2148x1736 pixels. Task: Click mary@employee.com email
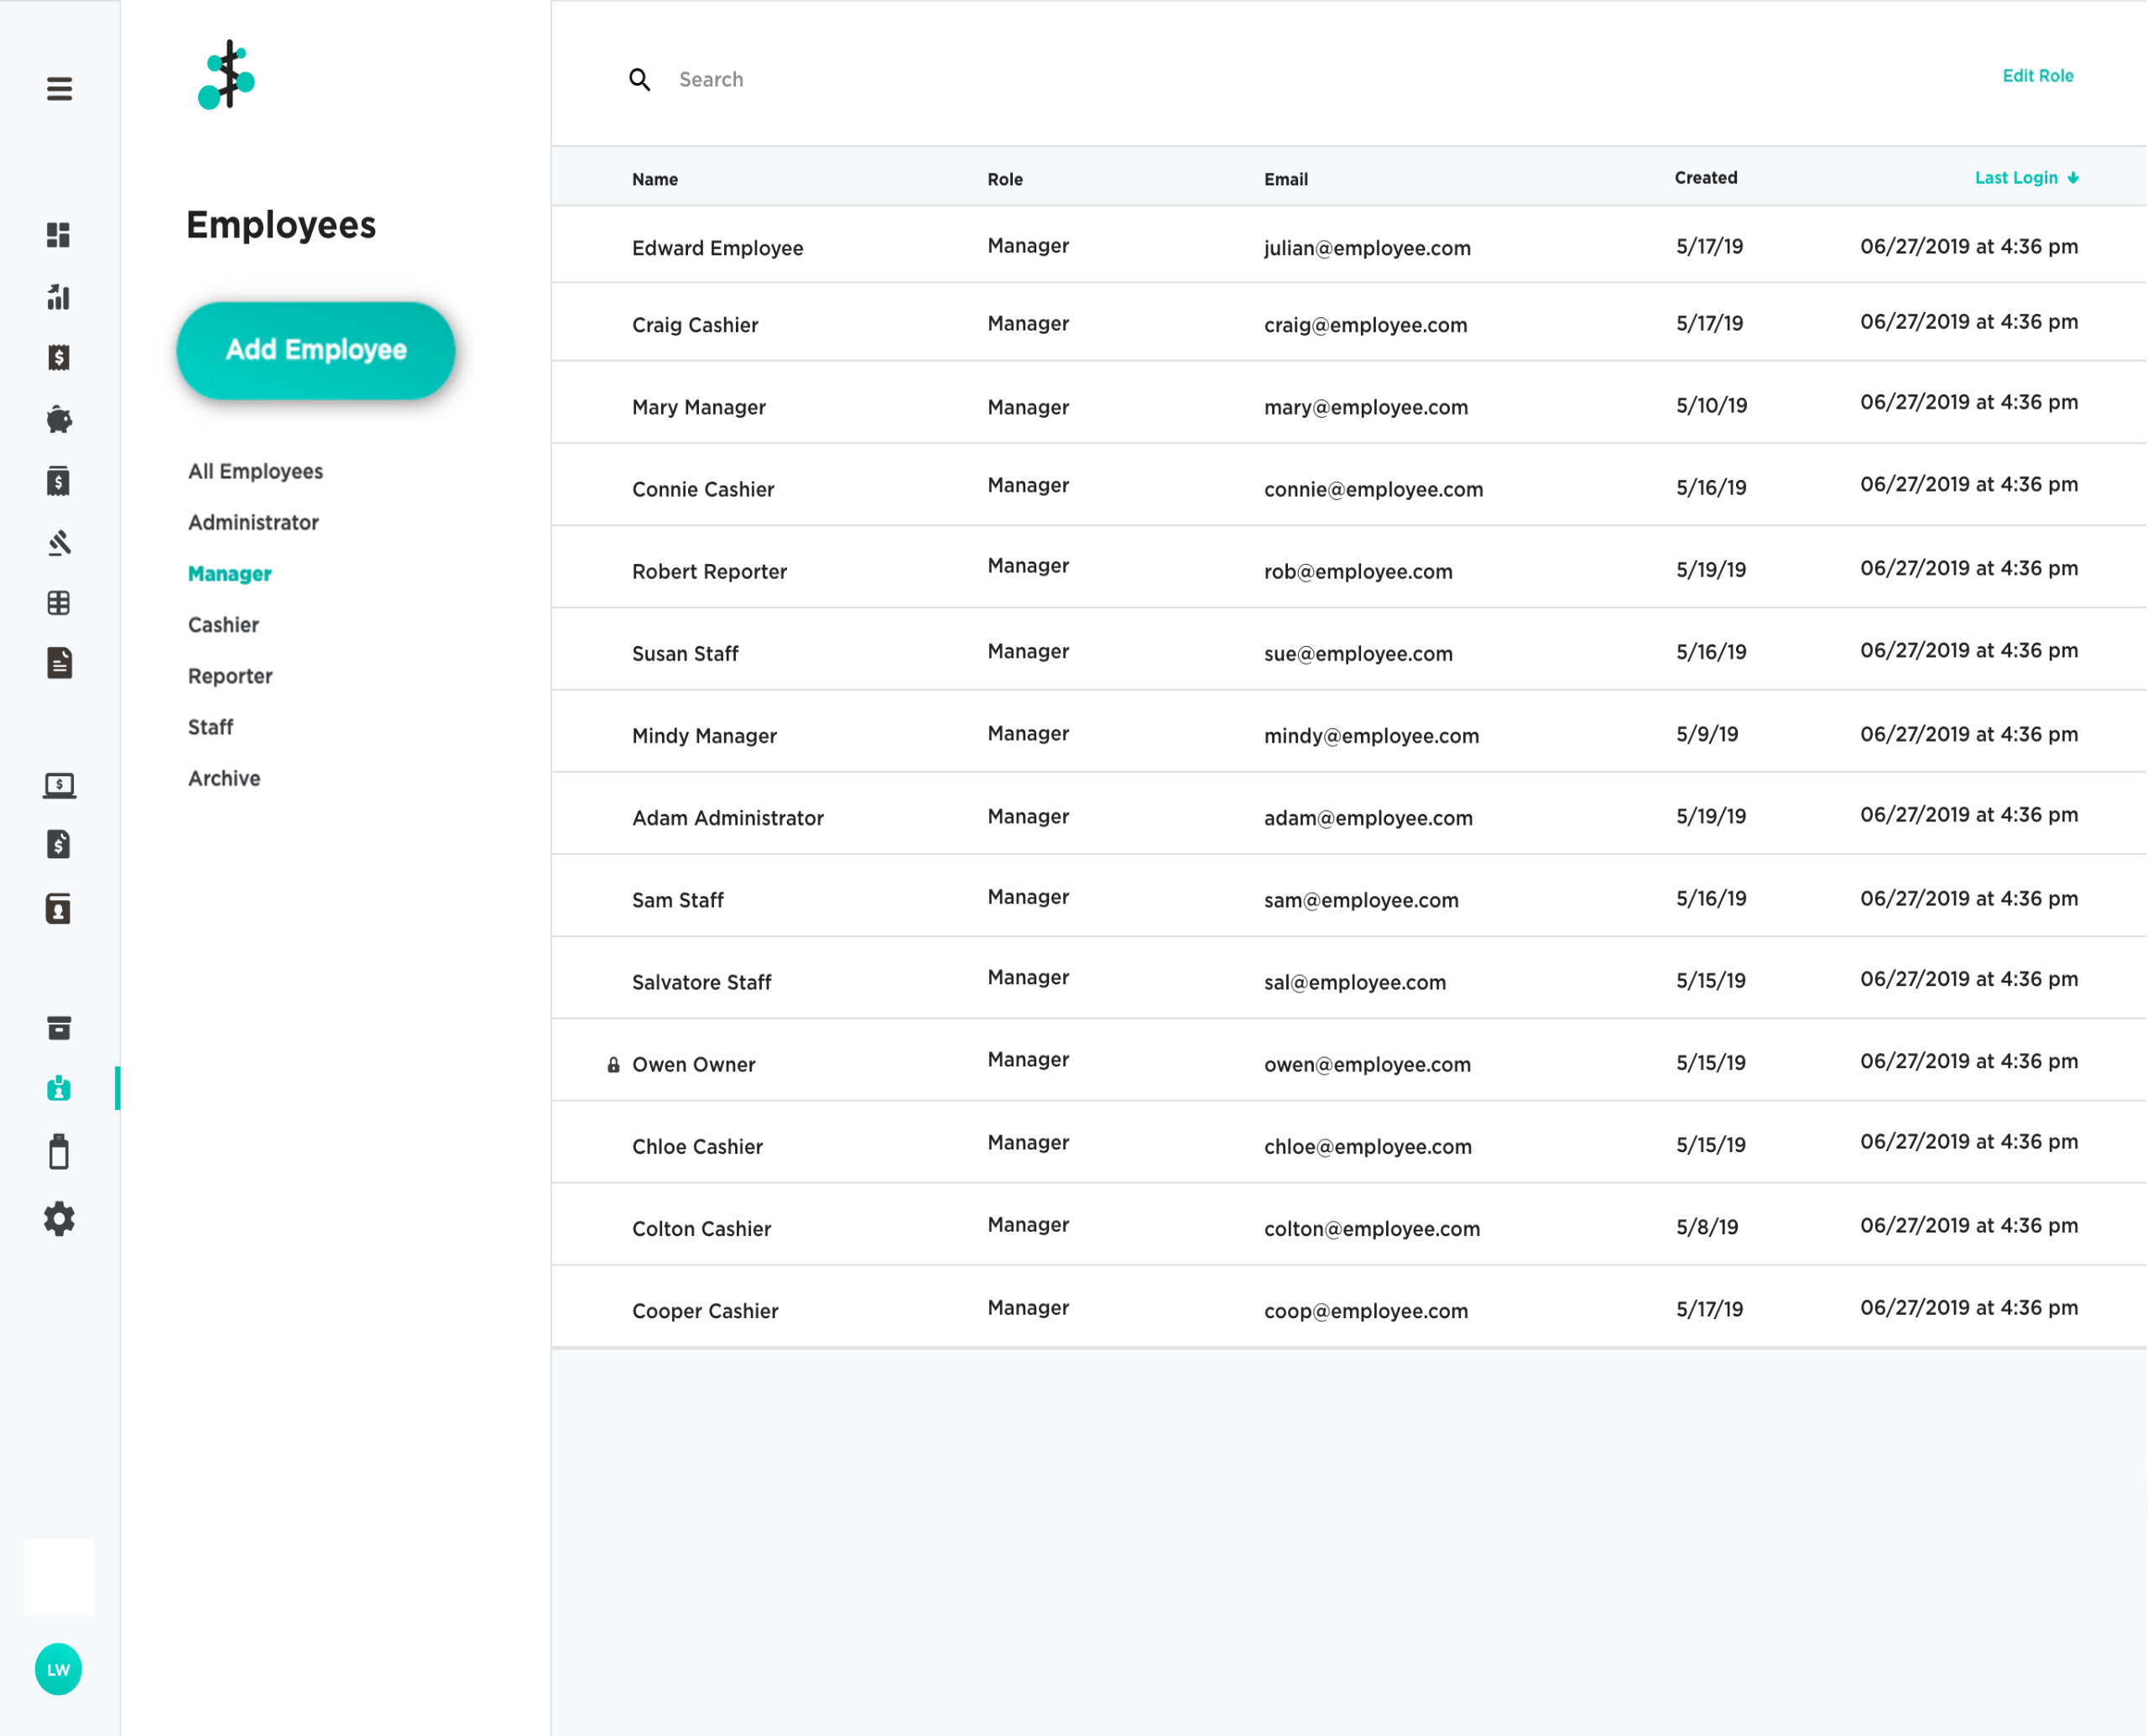click(x=1366, y=407)
